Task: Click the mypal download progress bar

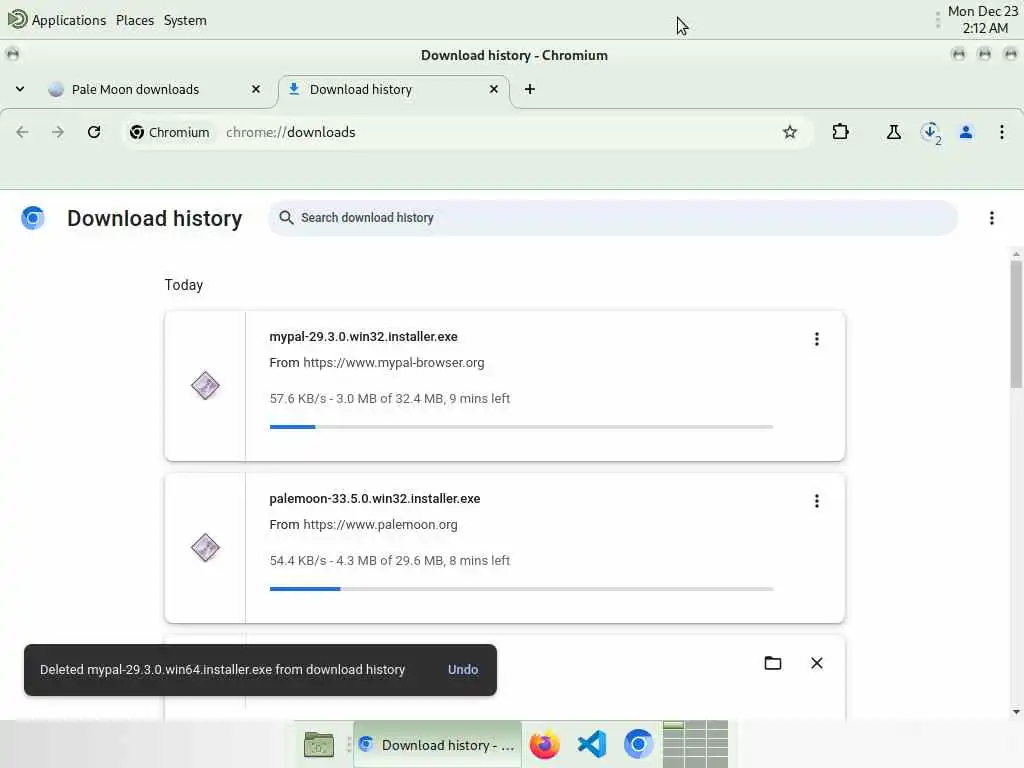Action: coord(521,427)
